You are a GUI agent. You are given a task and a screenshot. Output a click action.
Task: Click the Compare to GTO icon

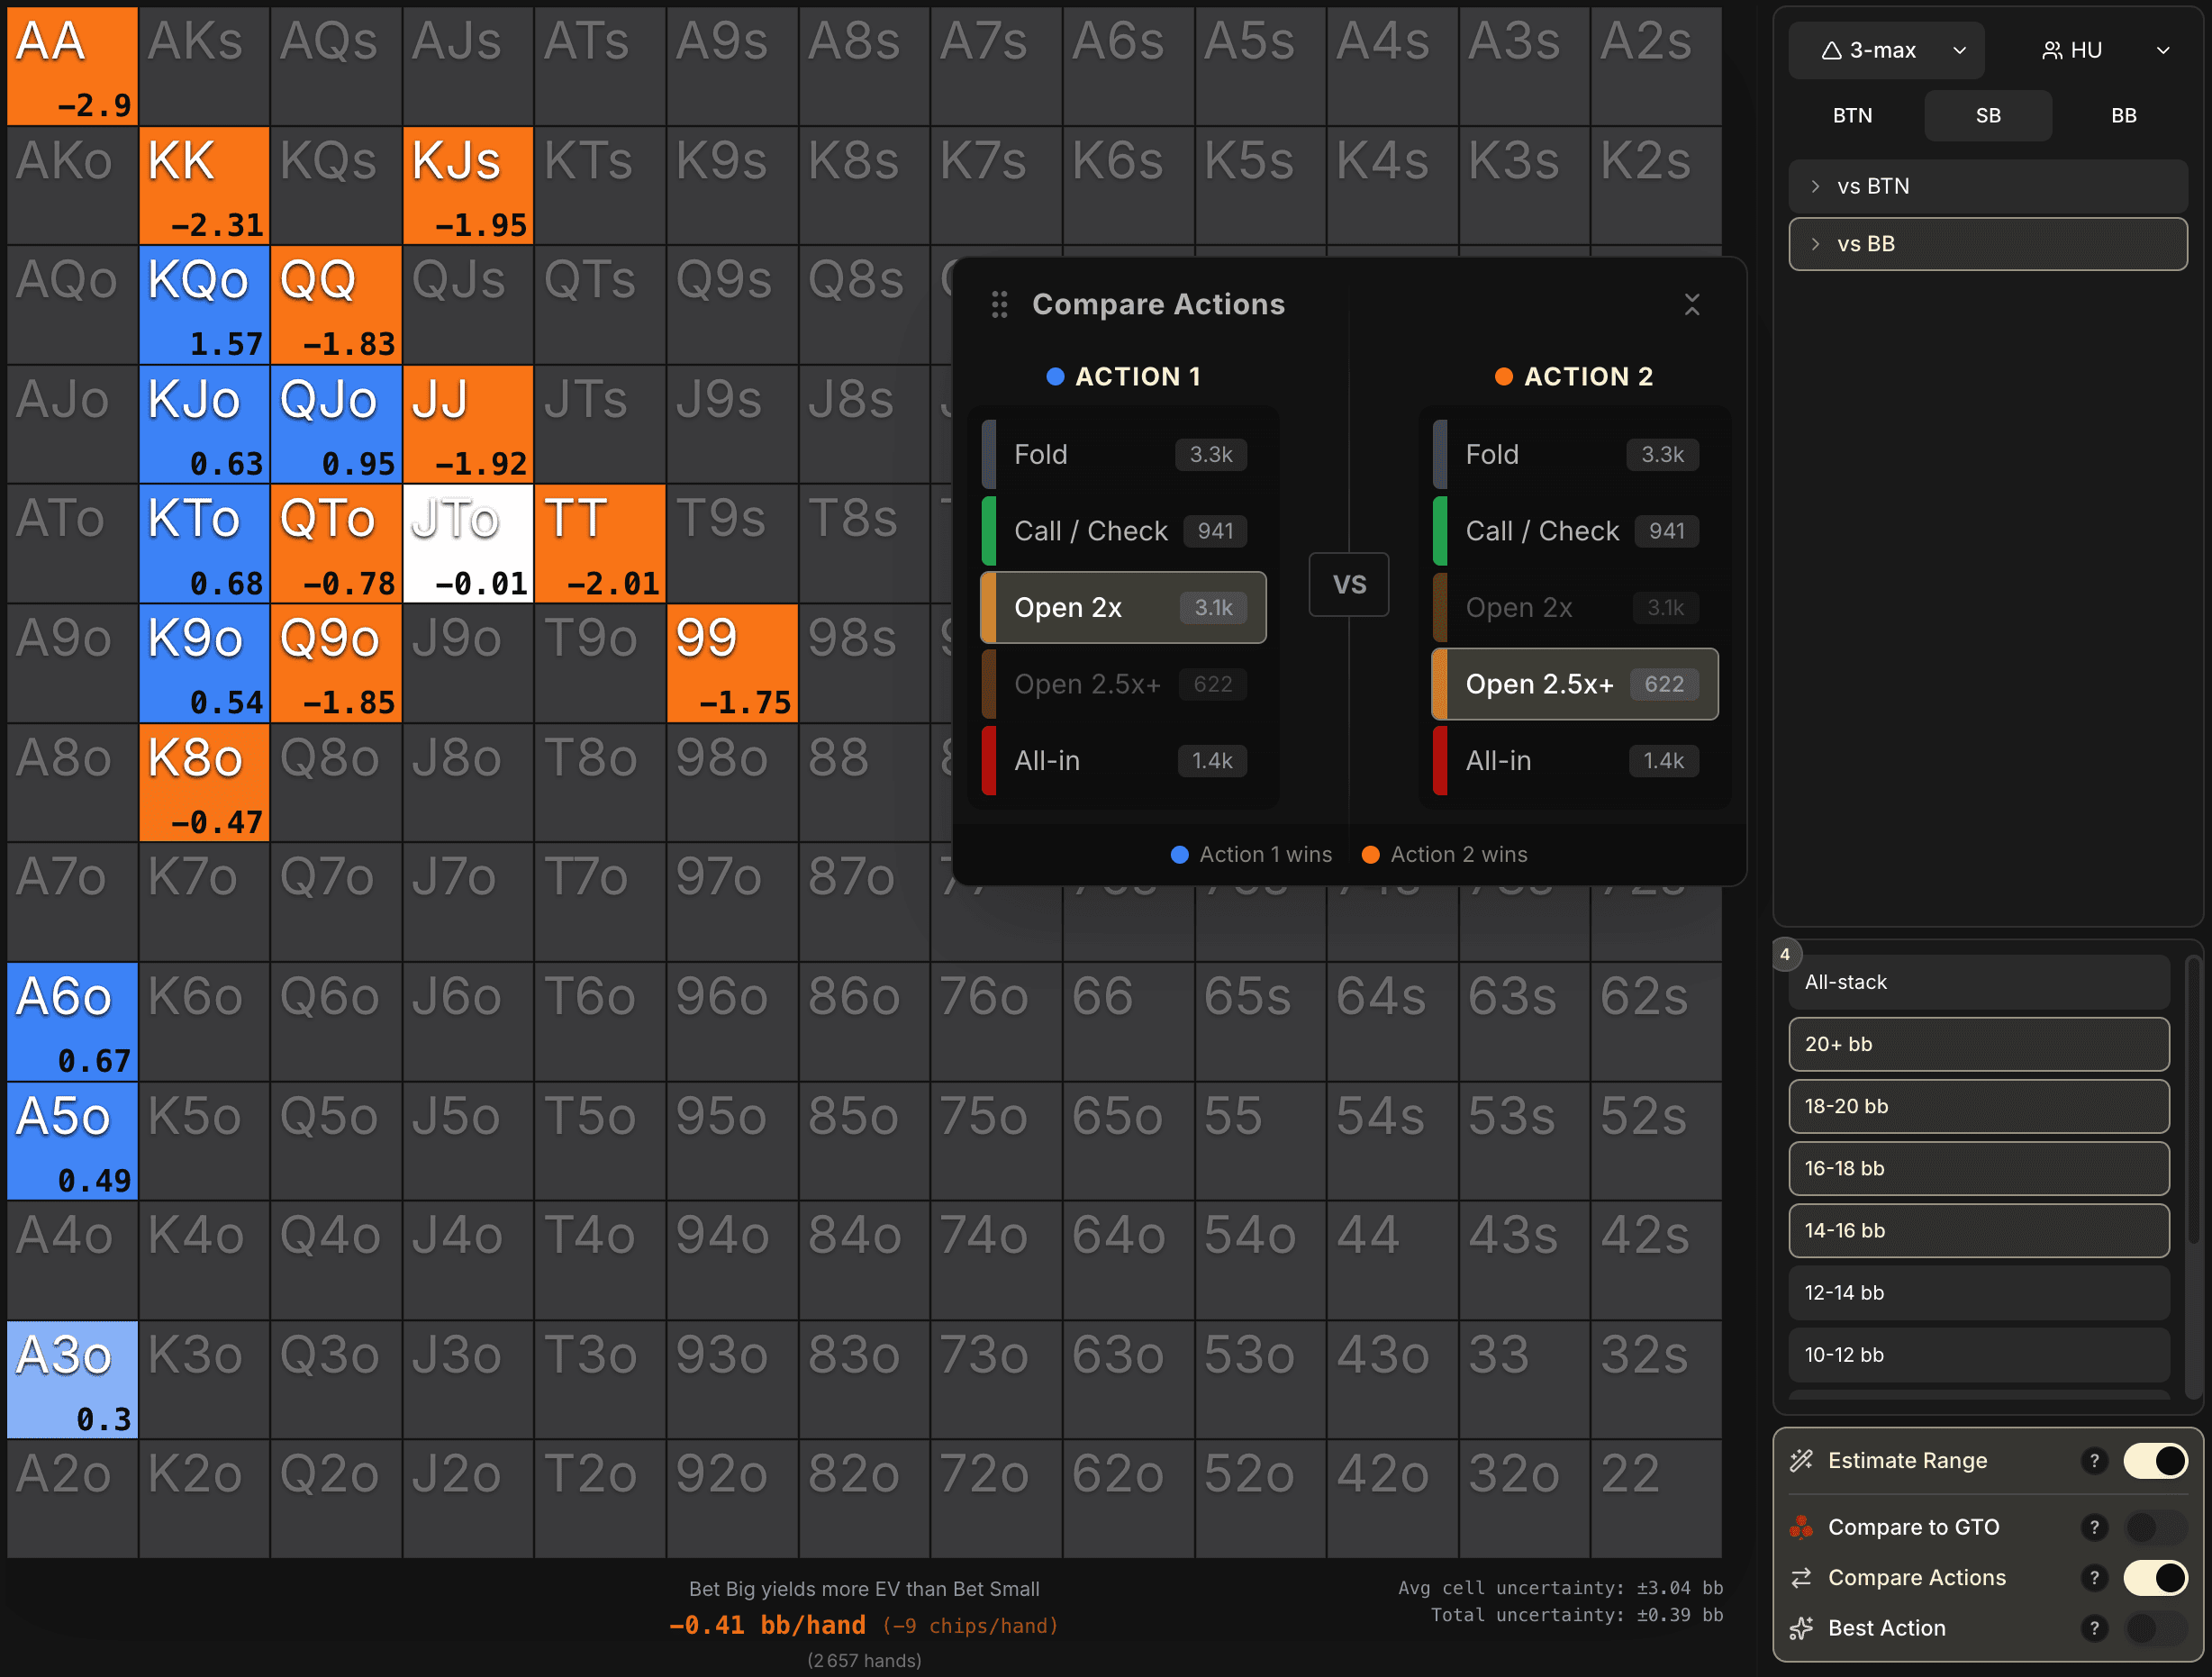pos(1802,1527)
